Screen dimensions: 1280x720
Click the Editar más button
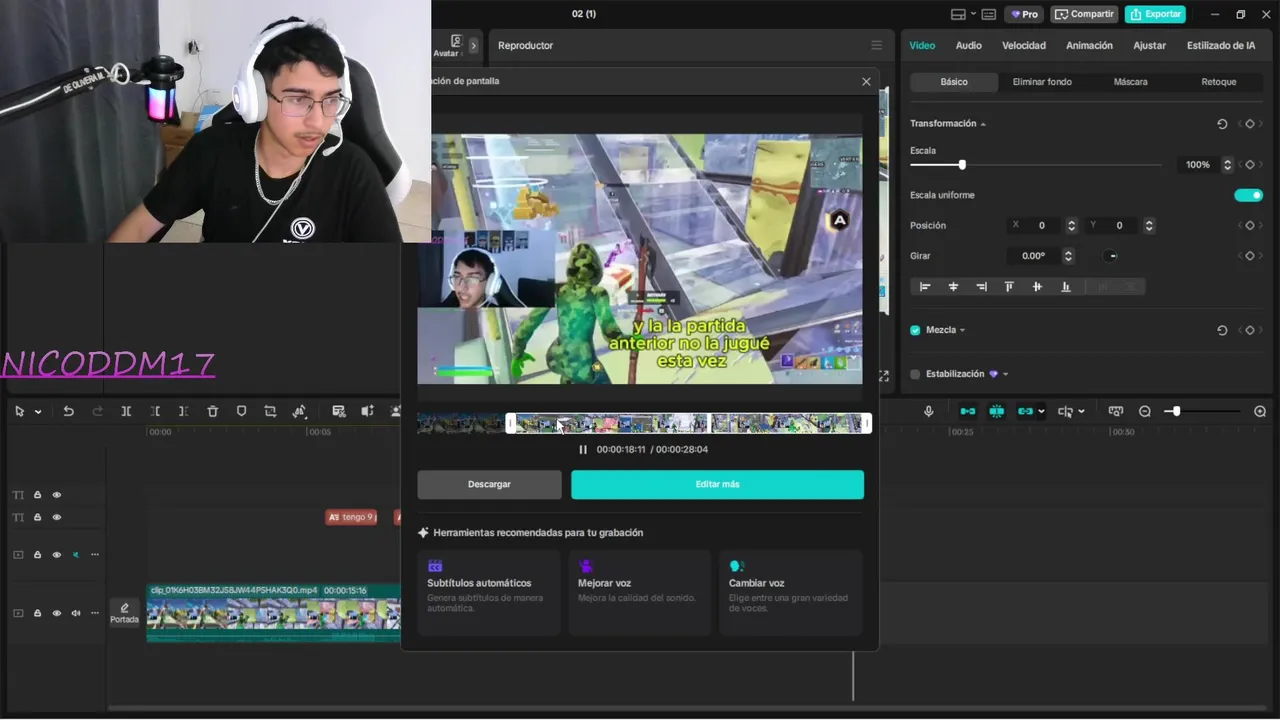click(x=717, y=484)
